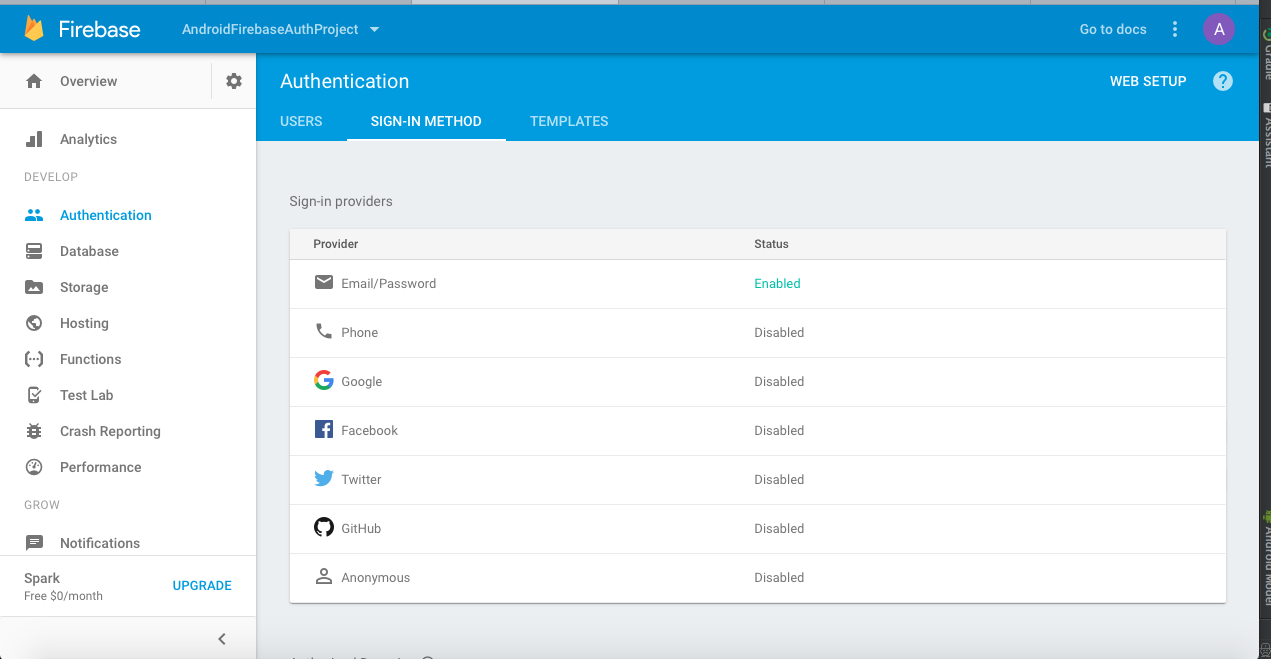Click the Authentication people icon

click(x=34, y=215)
